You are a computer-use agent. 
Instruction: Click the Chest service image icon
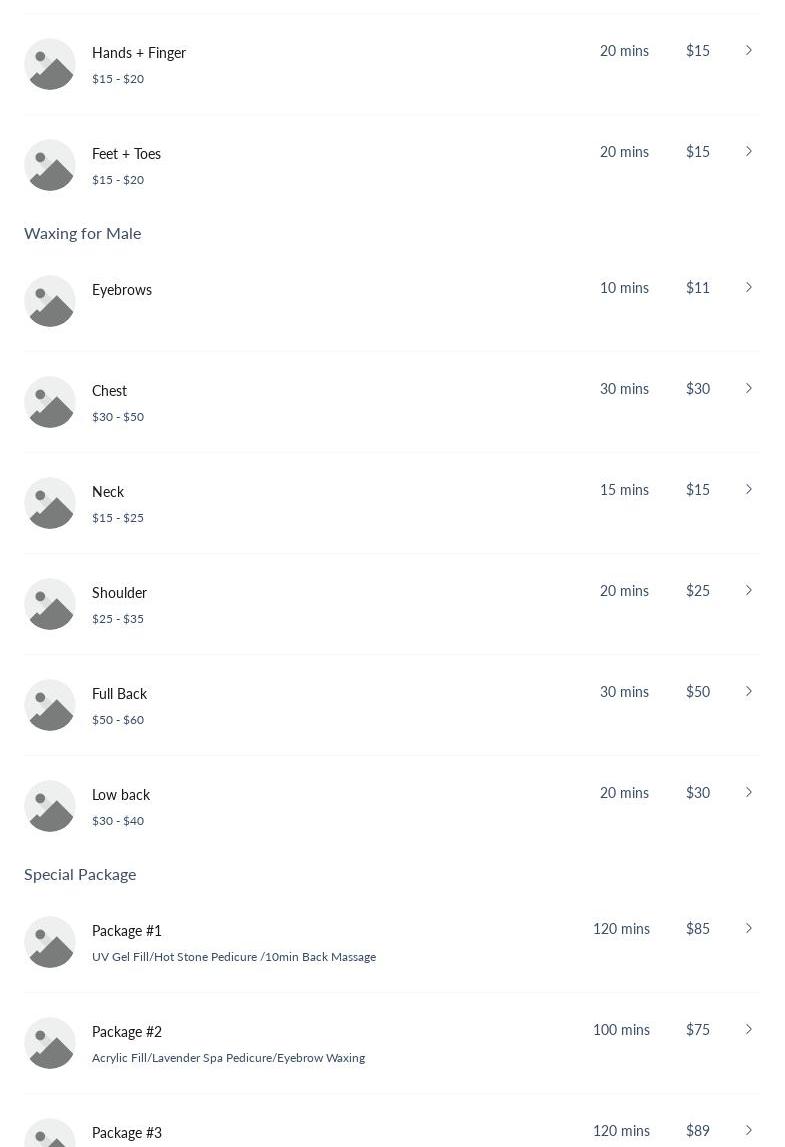50,402
